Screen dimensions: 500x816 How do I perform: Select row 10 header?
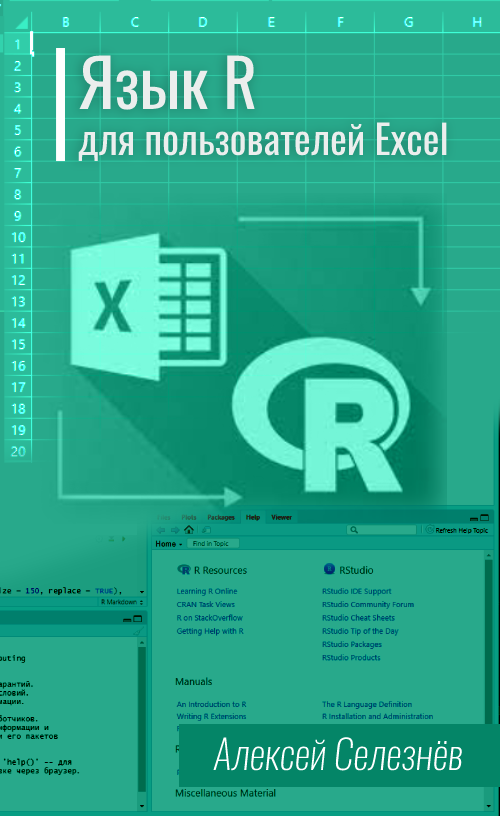[18, 237]
